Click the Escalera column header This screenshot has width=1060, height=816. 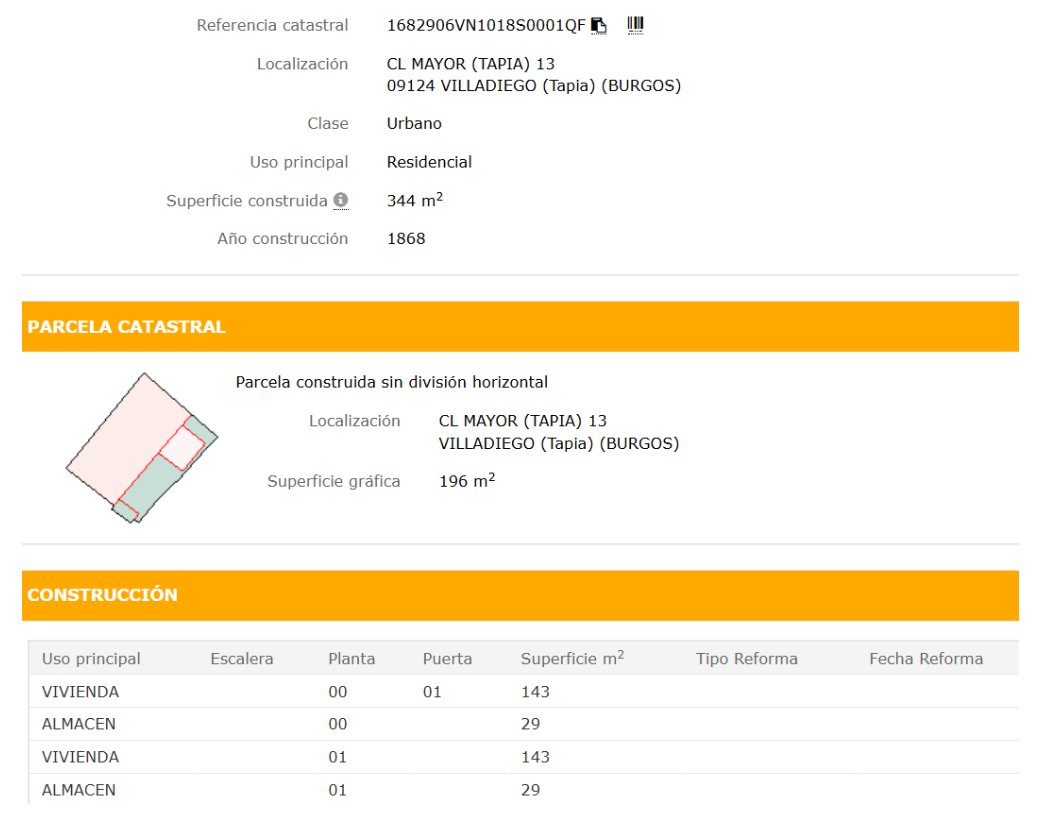pyautogui.click(x=241, y=659)
